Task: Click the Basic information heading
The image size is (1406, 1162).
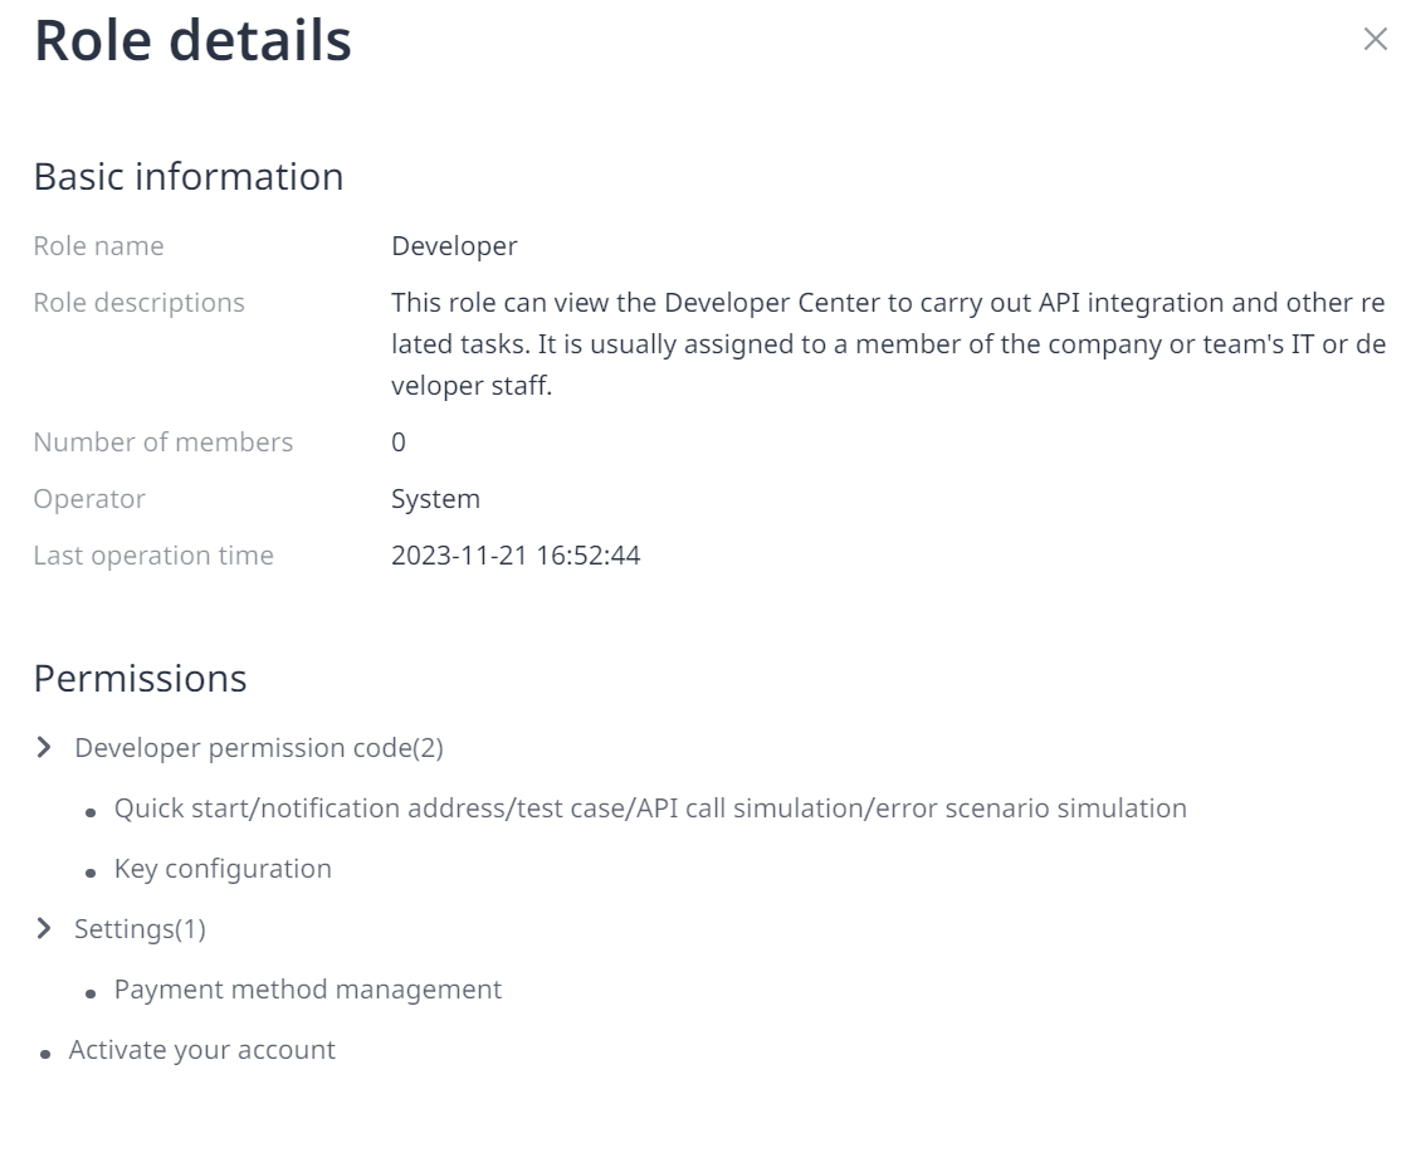Action: (x=188, y=177)
